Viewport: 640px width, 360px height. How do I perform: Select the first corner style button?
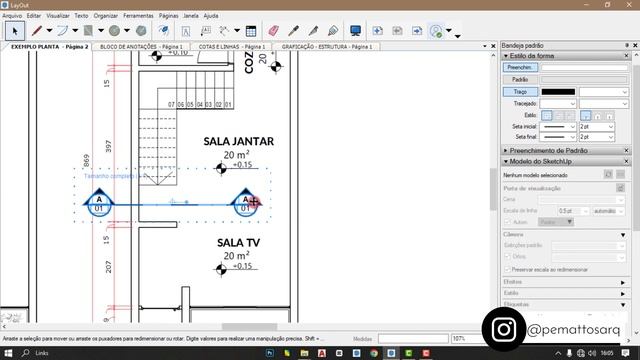click(547, 116)
